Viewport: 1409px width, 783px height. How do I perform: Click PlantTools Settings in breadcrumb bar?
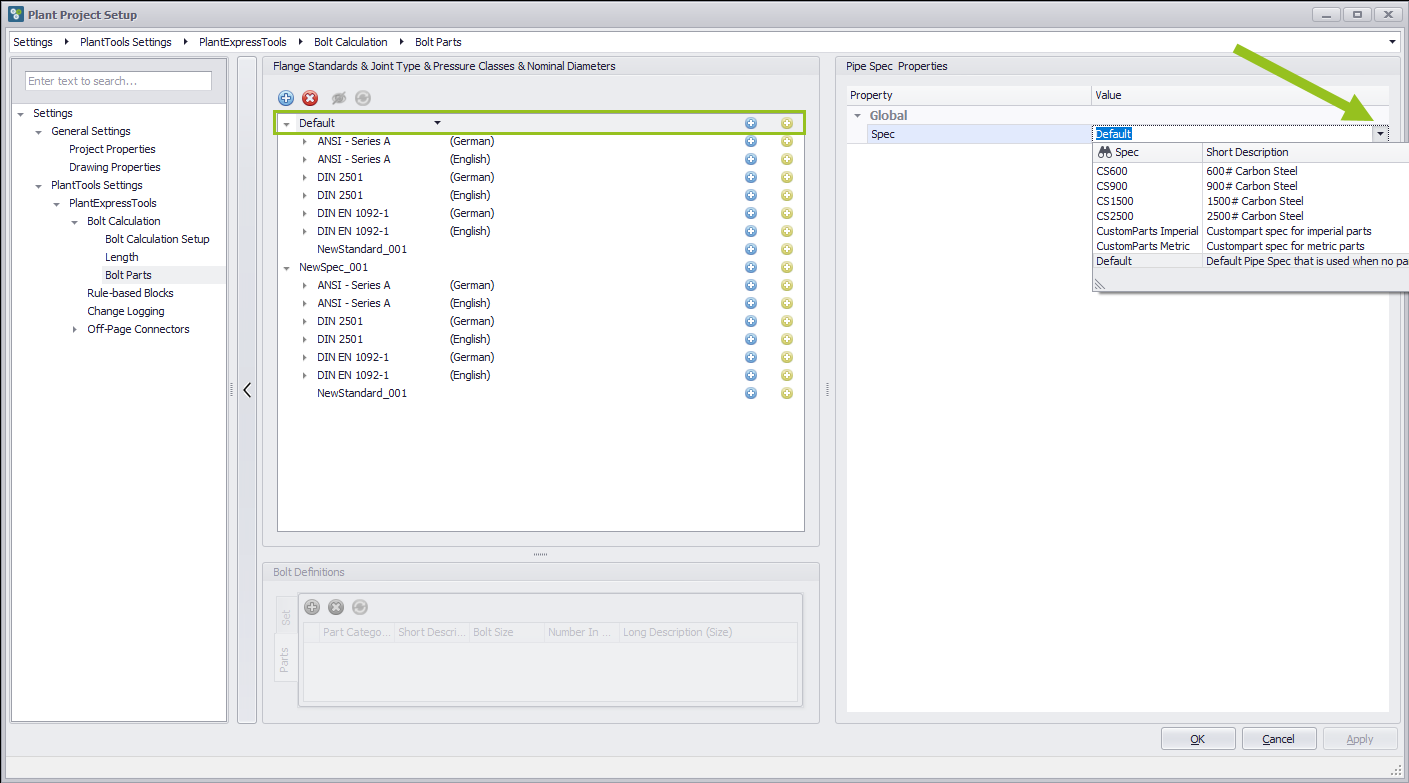coord(126,42)
